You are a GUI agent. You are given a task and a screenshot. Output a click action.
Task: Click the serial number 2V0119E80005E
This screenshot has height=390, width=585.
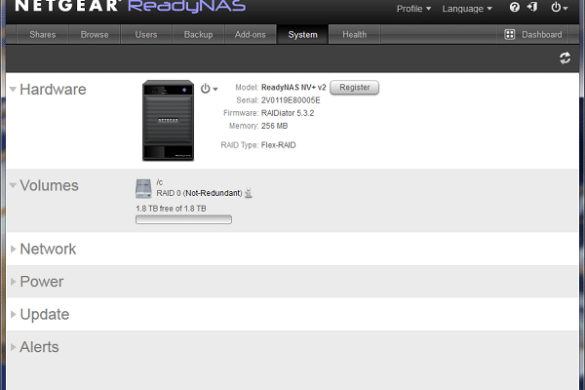click(291, 100)
